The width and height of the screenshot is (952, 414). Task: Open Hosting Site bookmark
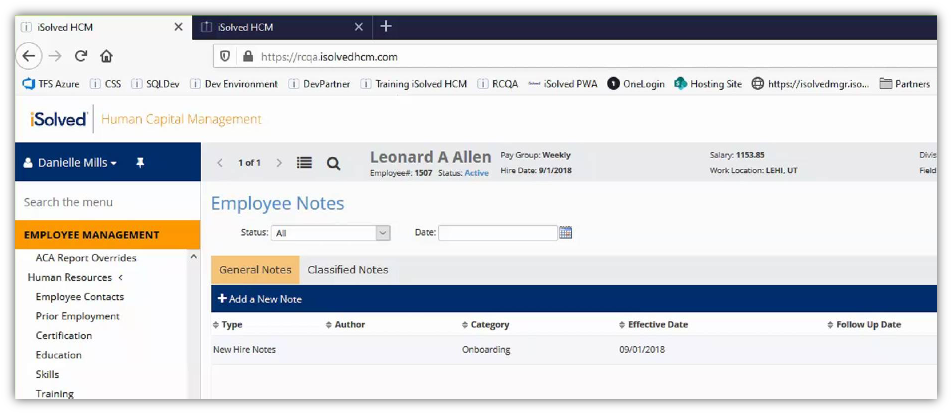708,84
